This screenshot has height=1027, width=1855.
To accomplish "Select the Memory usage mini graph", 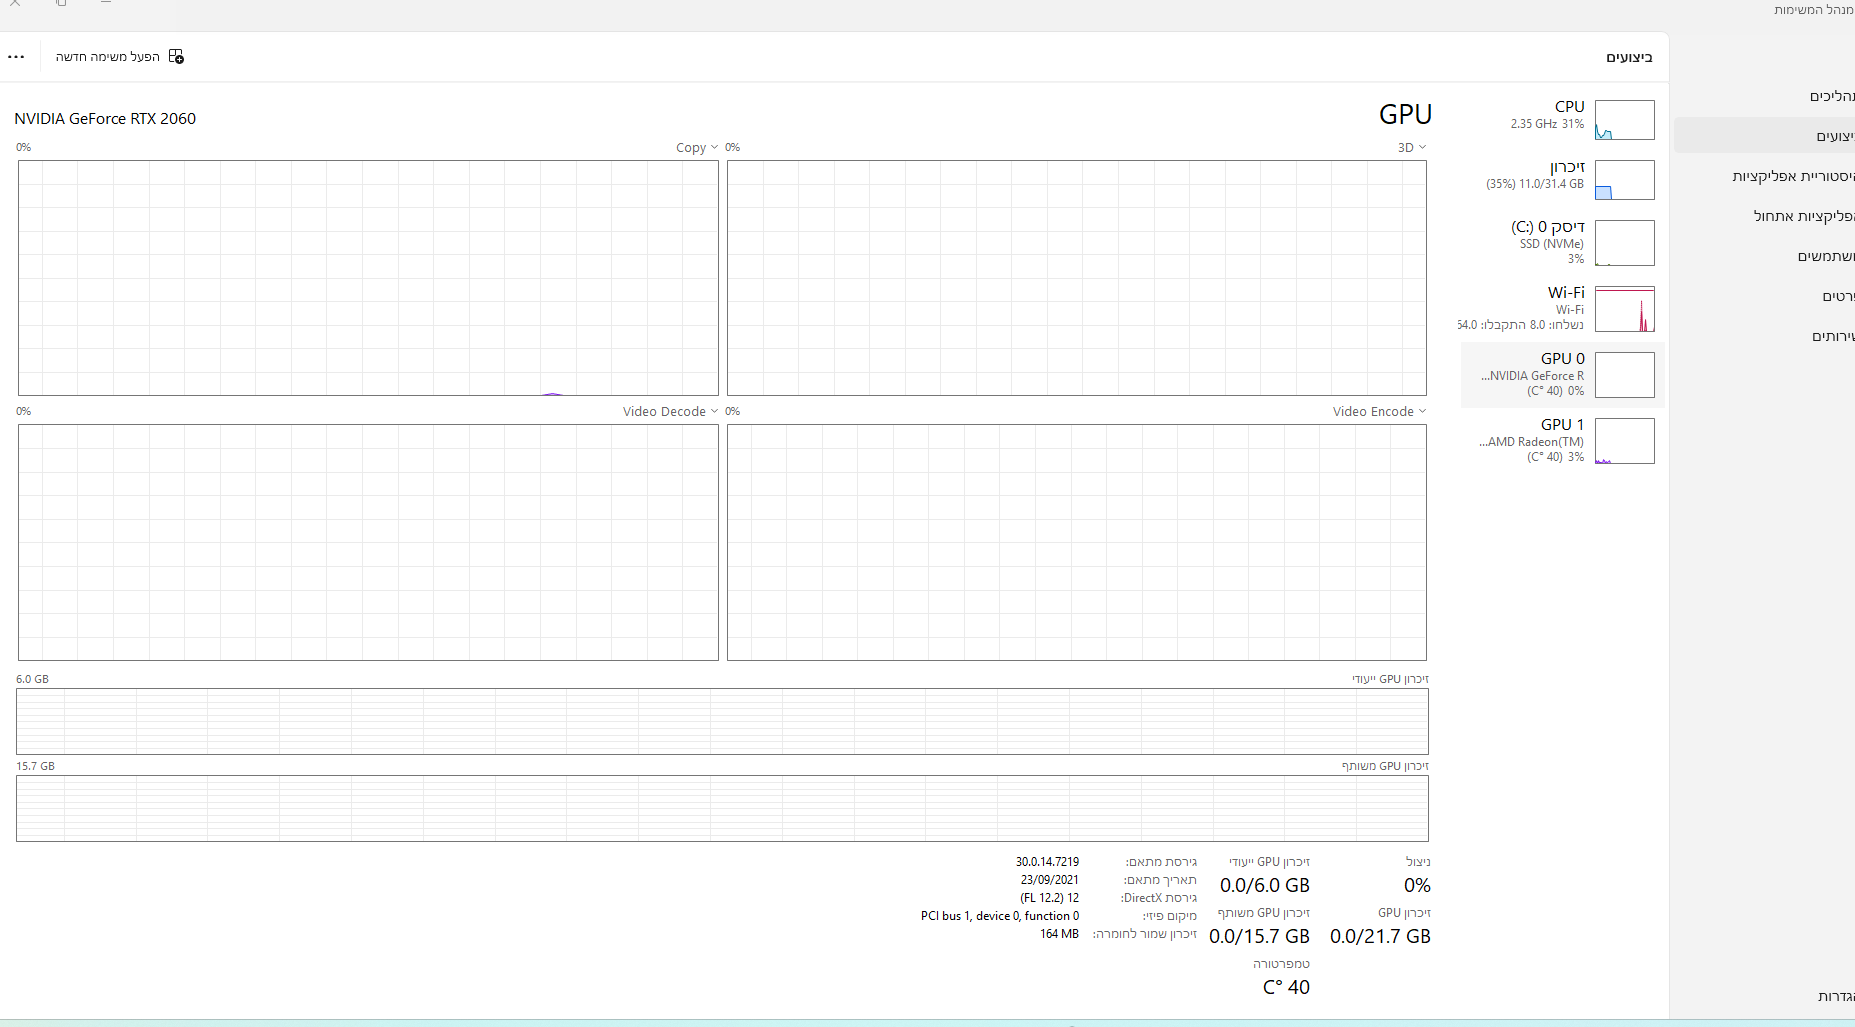I will point(1624,180).
